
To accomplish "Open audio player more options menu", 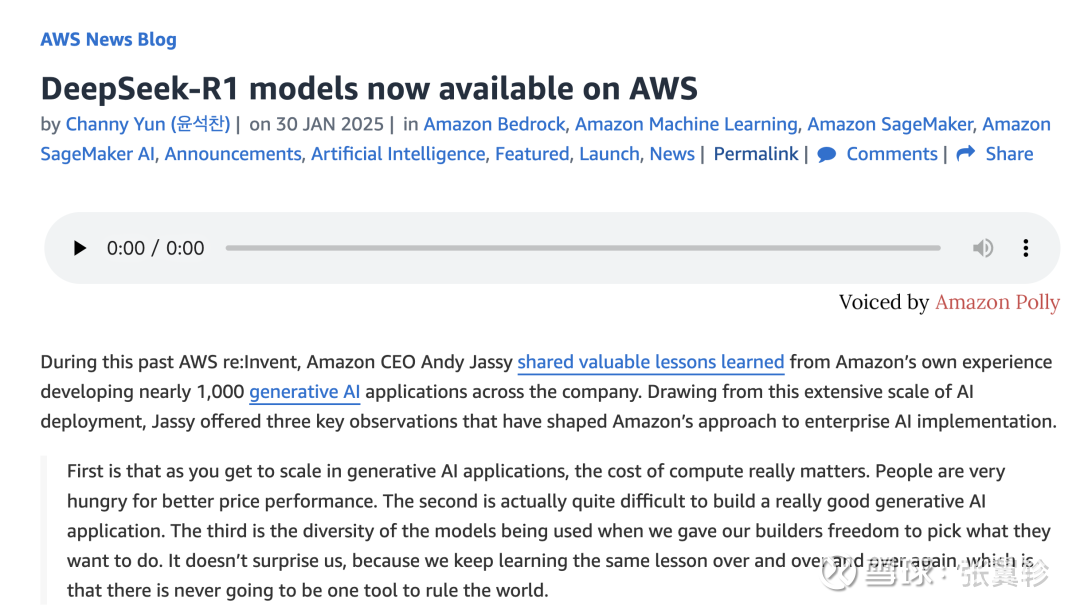I will (1026, 248).
